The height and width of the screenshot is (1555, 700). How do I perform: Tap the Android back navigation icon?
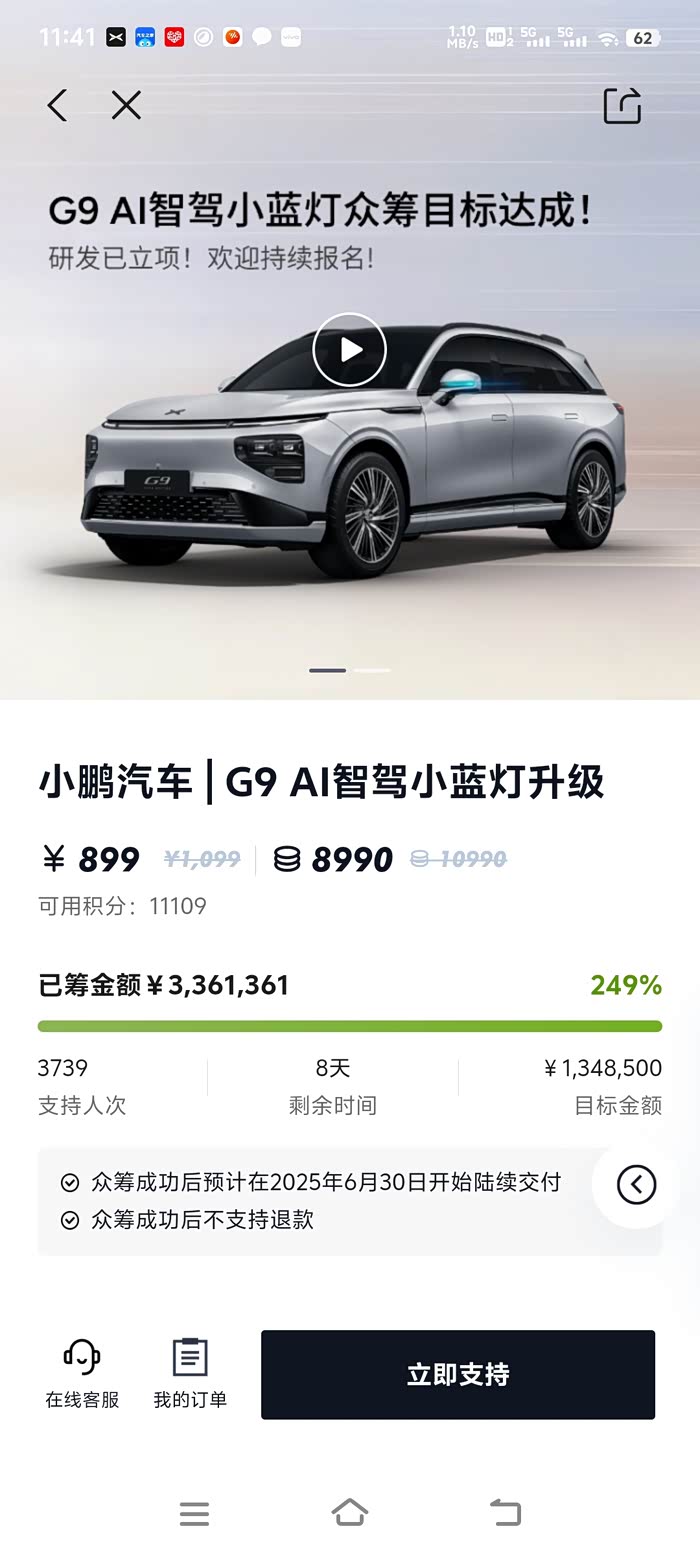tap(505, 1513)
